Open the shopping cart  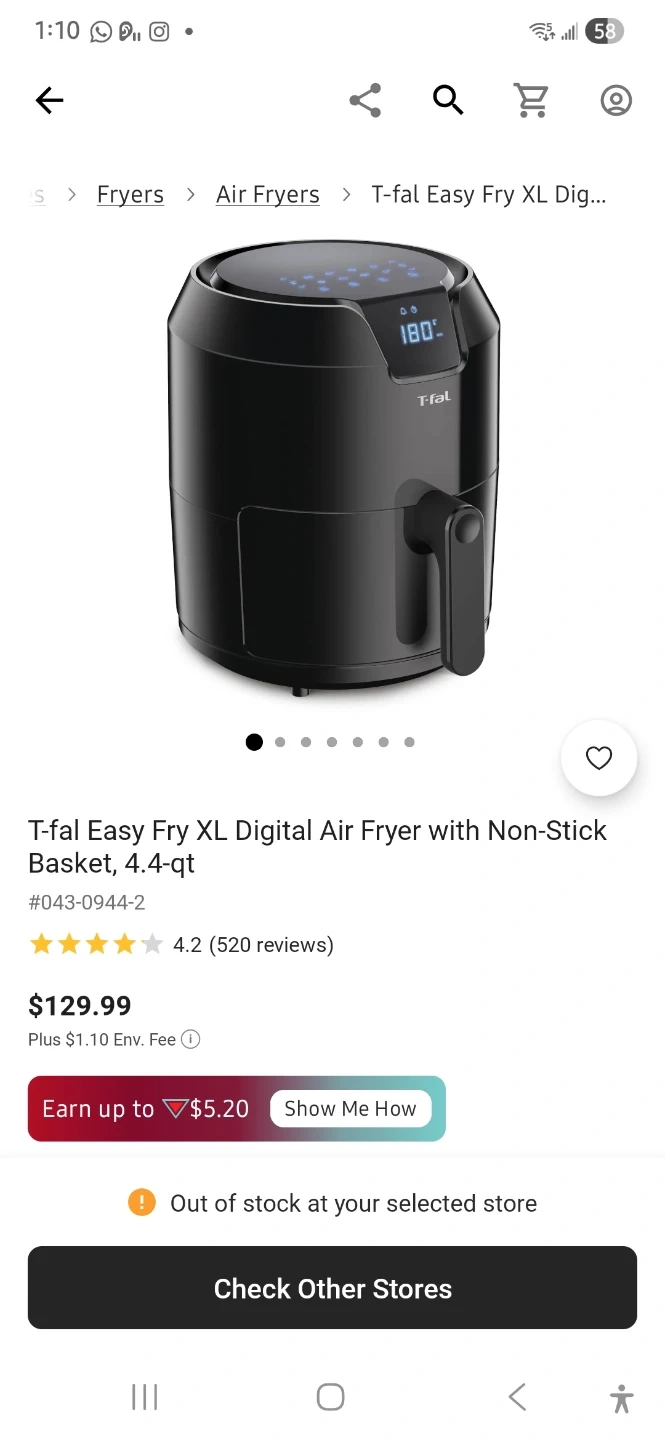(531, 100)
